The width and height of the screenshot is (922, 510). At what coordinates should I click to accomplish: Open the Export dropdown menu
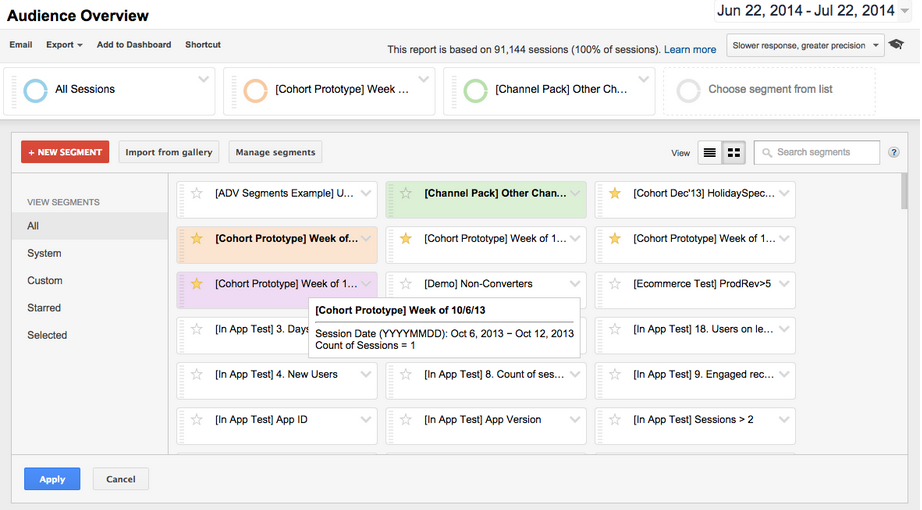click(x=65, y=45)
